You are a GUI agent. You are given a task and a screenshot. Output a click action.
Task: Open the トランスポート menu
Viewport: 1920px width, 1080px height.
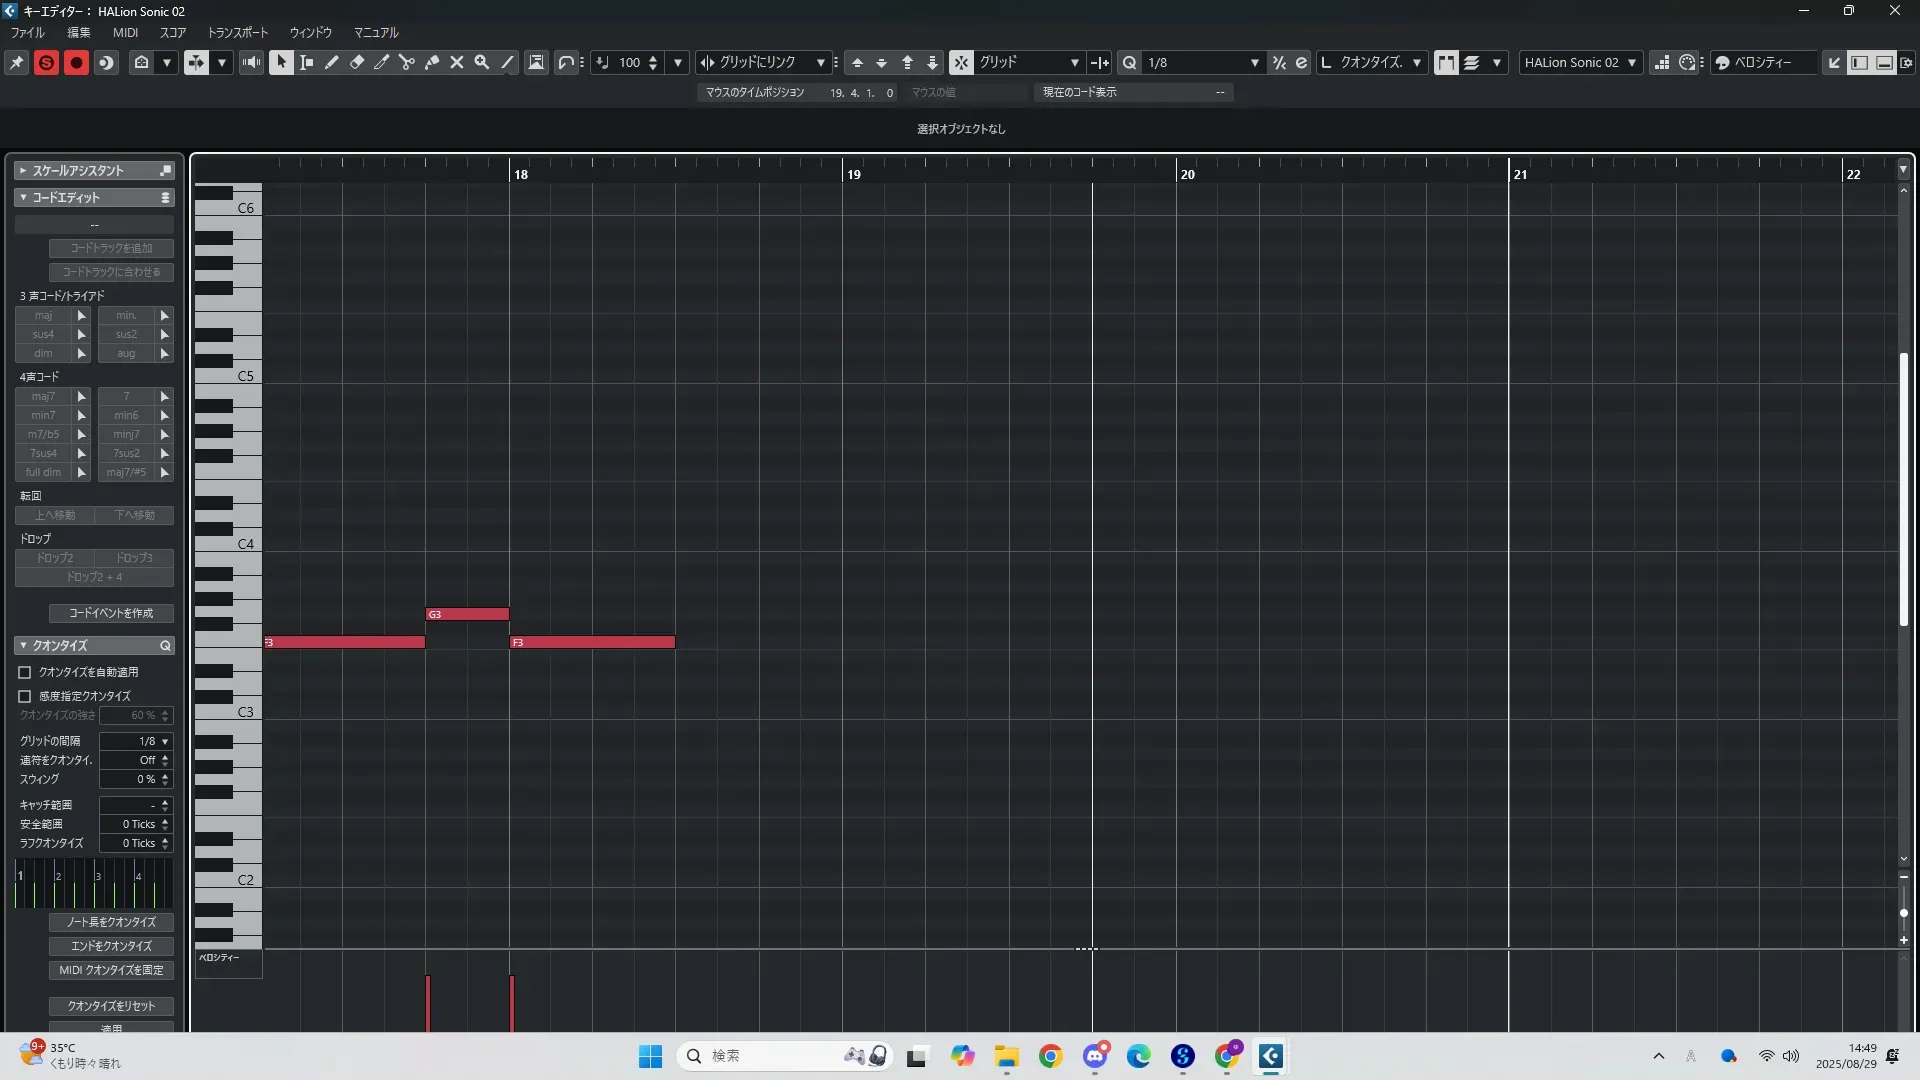(237, 32)
